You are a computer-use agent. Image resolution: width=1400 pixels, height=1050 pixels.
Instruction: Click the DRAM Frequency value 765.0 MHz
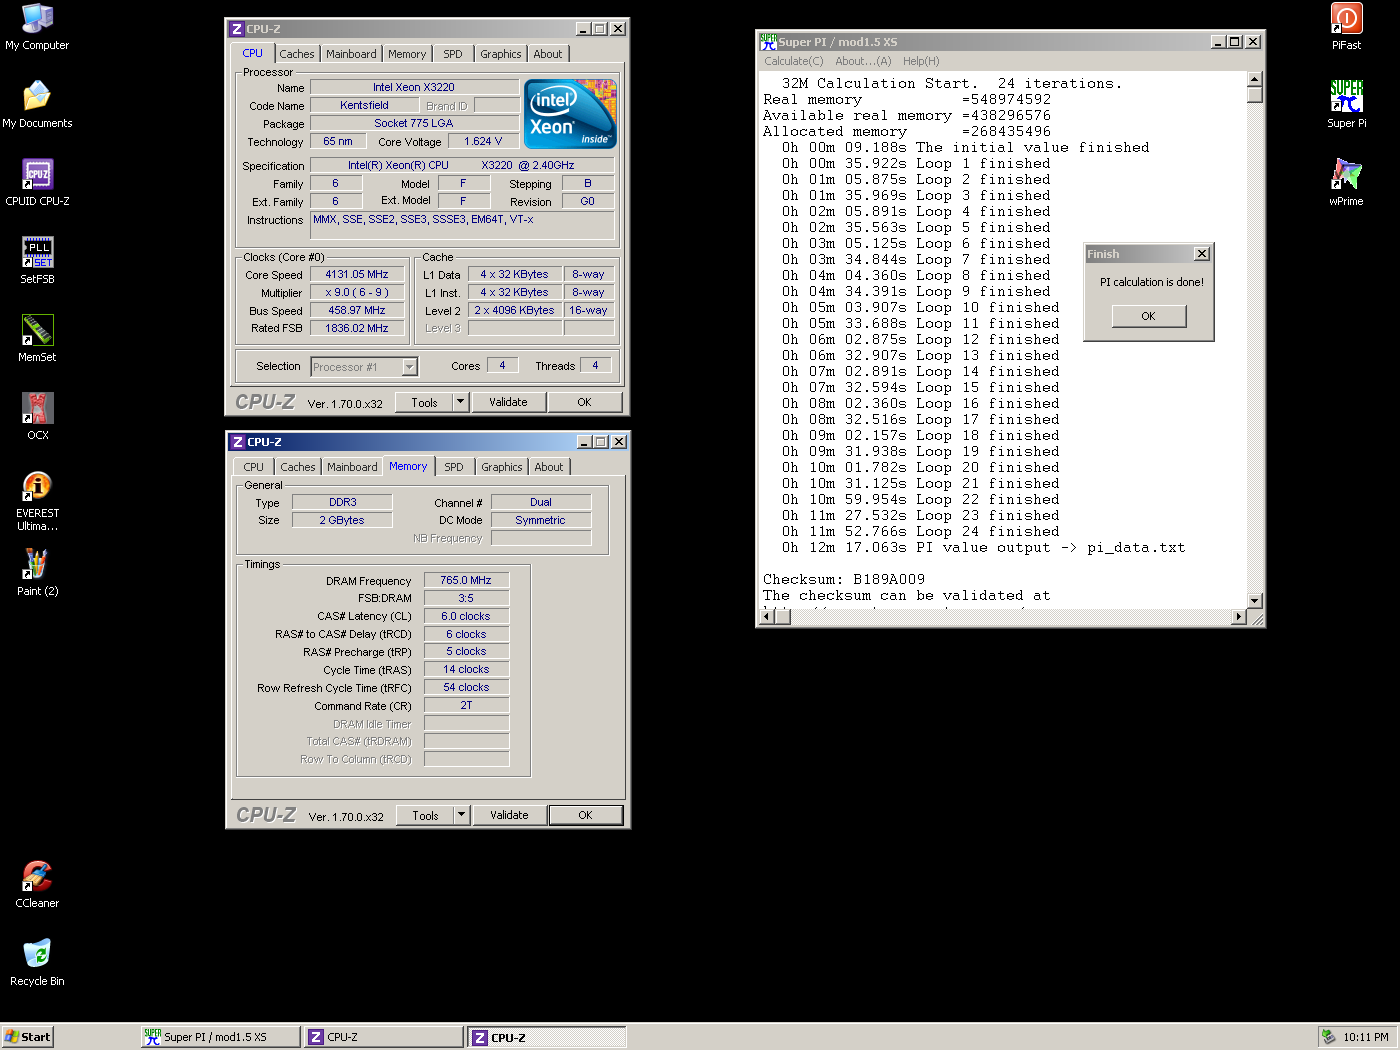point(466,580)
